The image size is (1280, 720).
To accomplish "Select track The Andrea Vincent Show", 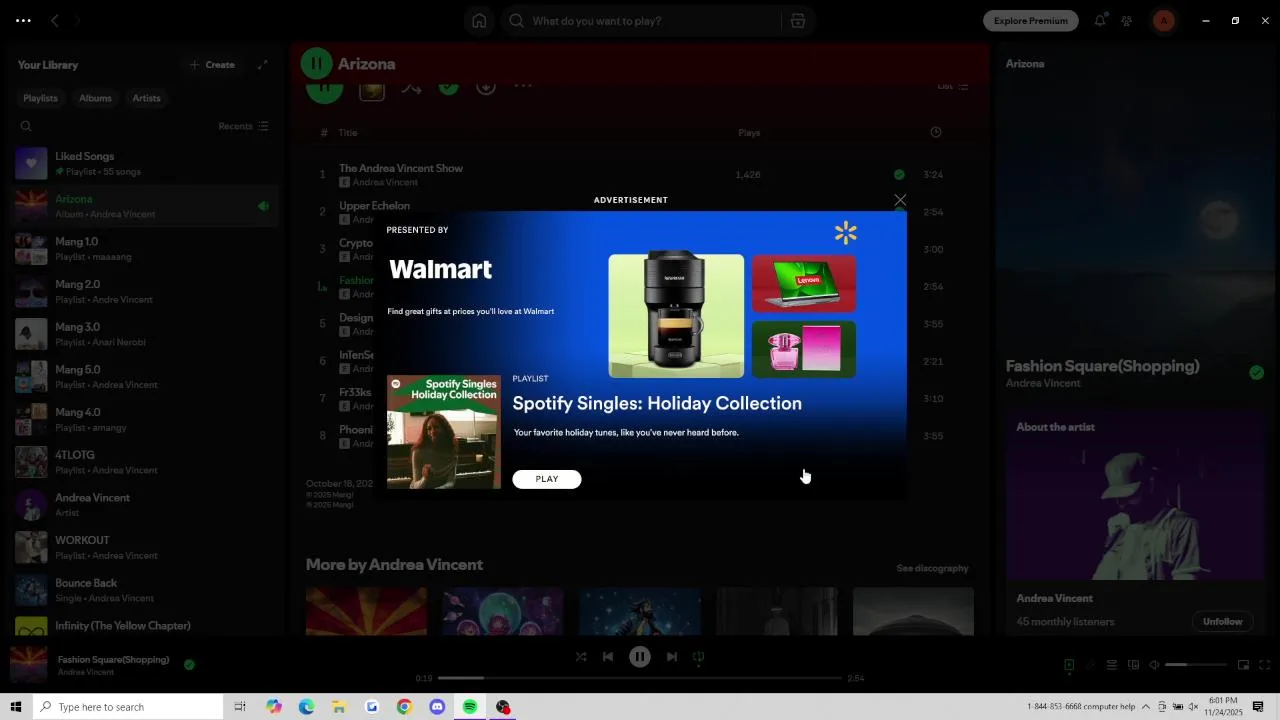I will [x=401, y=168].
